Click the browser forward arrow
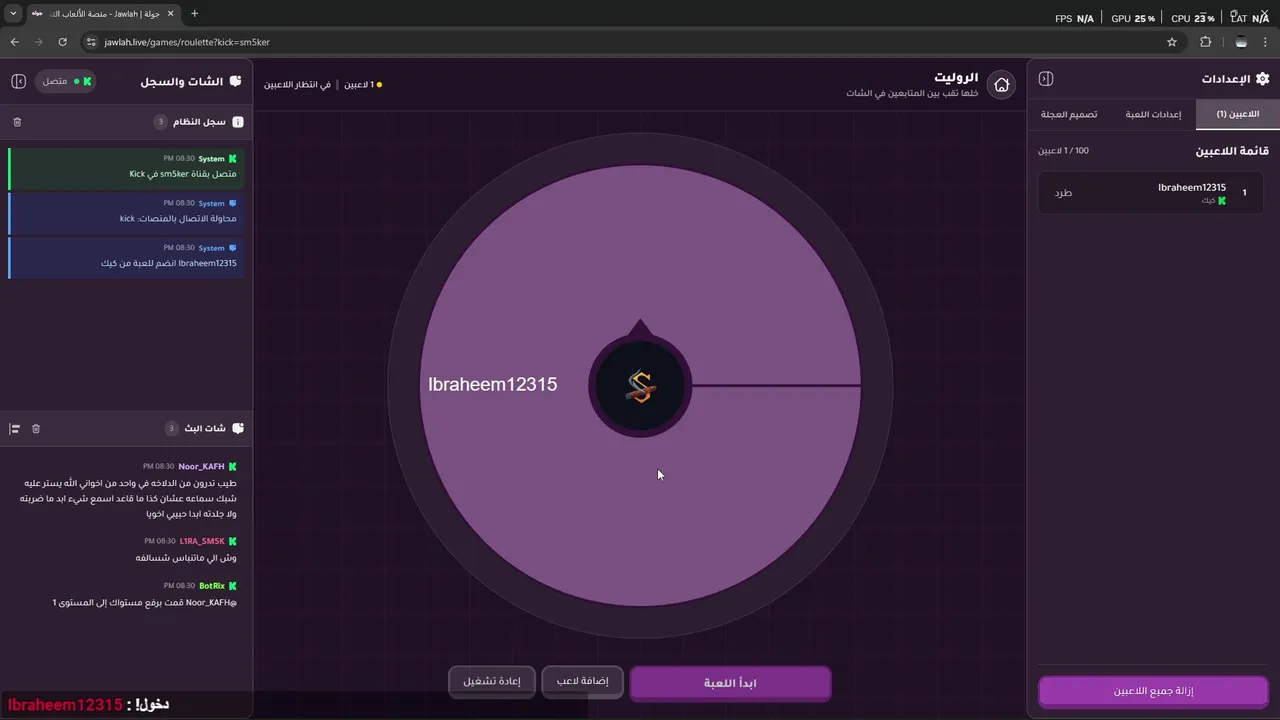Image resolution: width=1280 pixels, height=720 pixels. coord(38,42)
